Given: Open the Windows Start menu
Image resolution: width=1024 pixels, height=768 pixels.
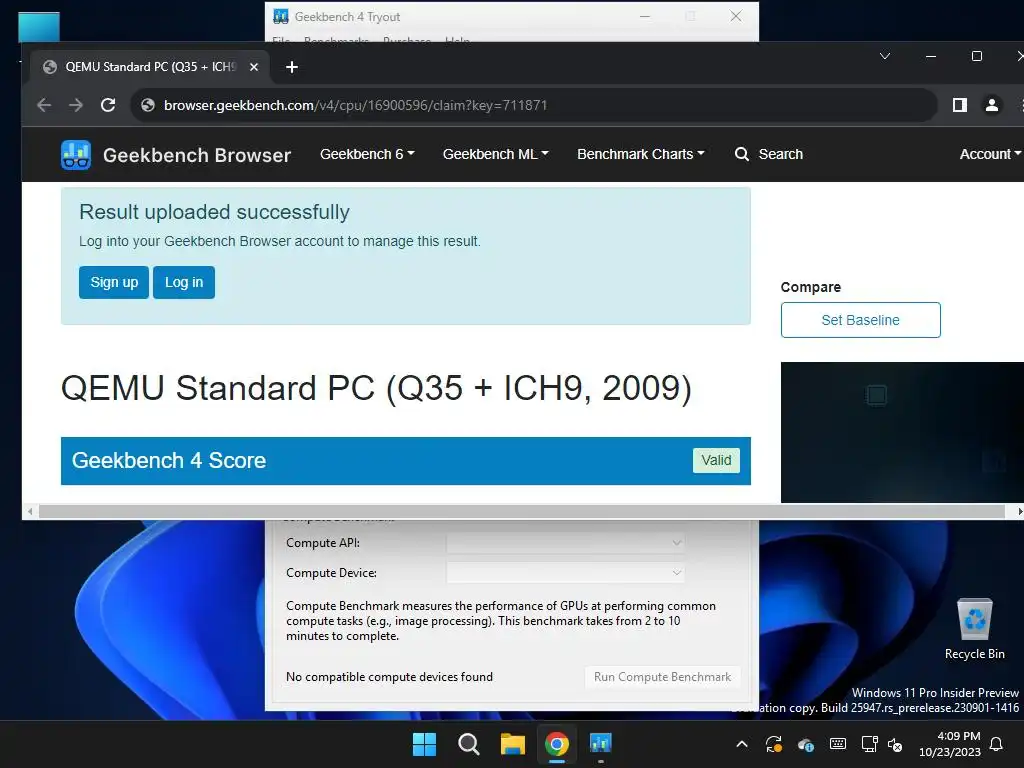Looking at the screenshot, I should (x=424, y=744).
